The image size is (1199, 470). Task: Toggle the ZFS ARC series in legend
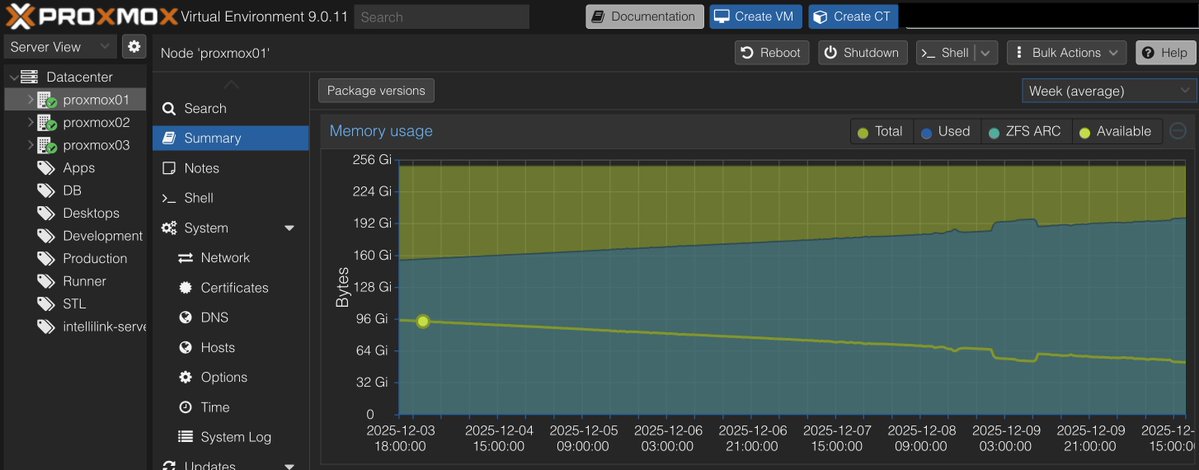click(1025, 131)
